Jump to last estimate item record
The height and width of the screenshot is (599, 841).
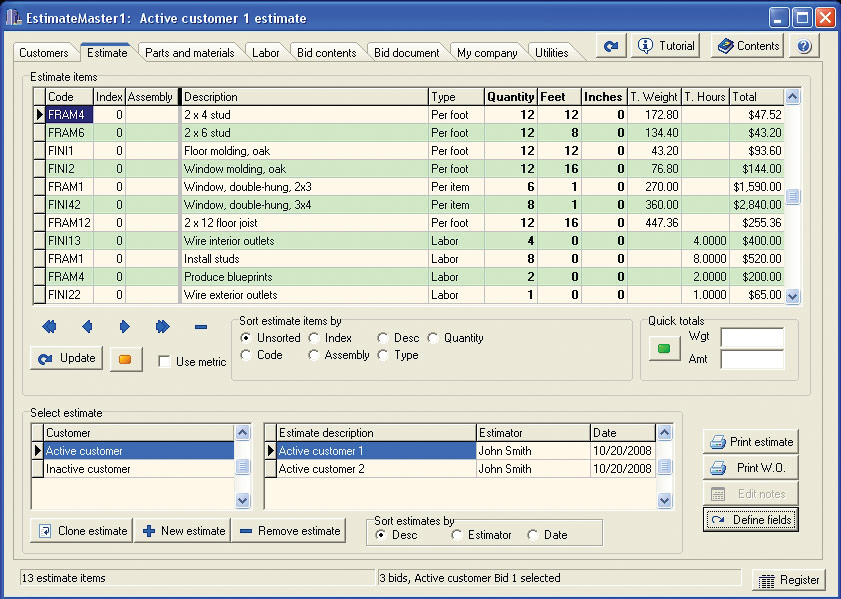click(x=163, y=327)
